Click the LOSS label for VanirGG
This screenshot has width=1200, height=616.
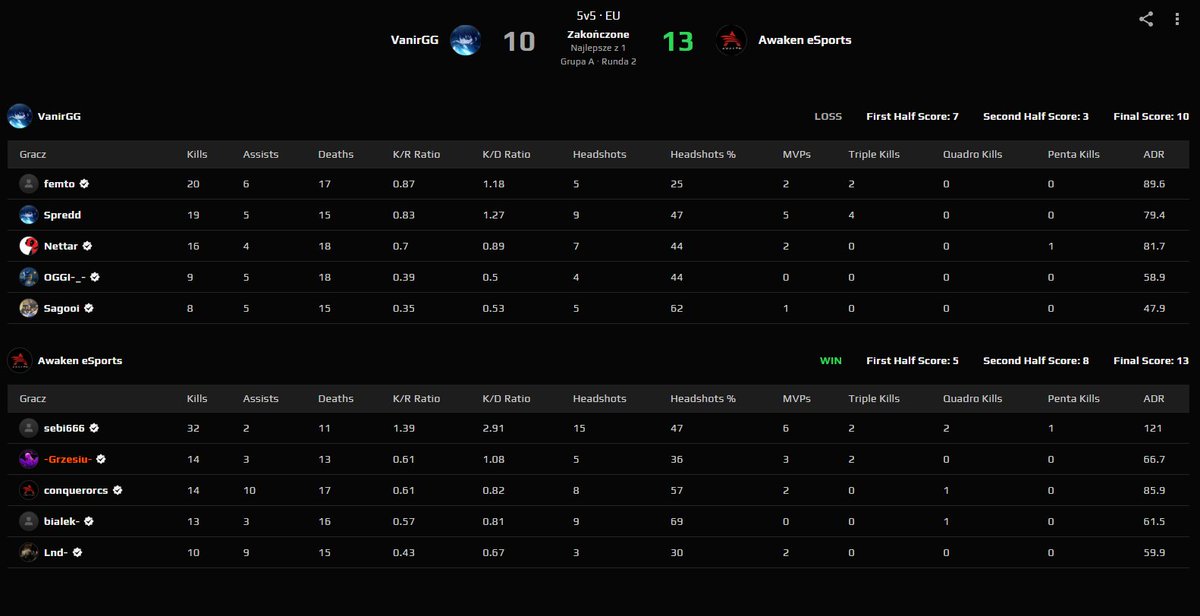point(828,116)
